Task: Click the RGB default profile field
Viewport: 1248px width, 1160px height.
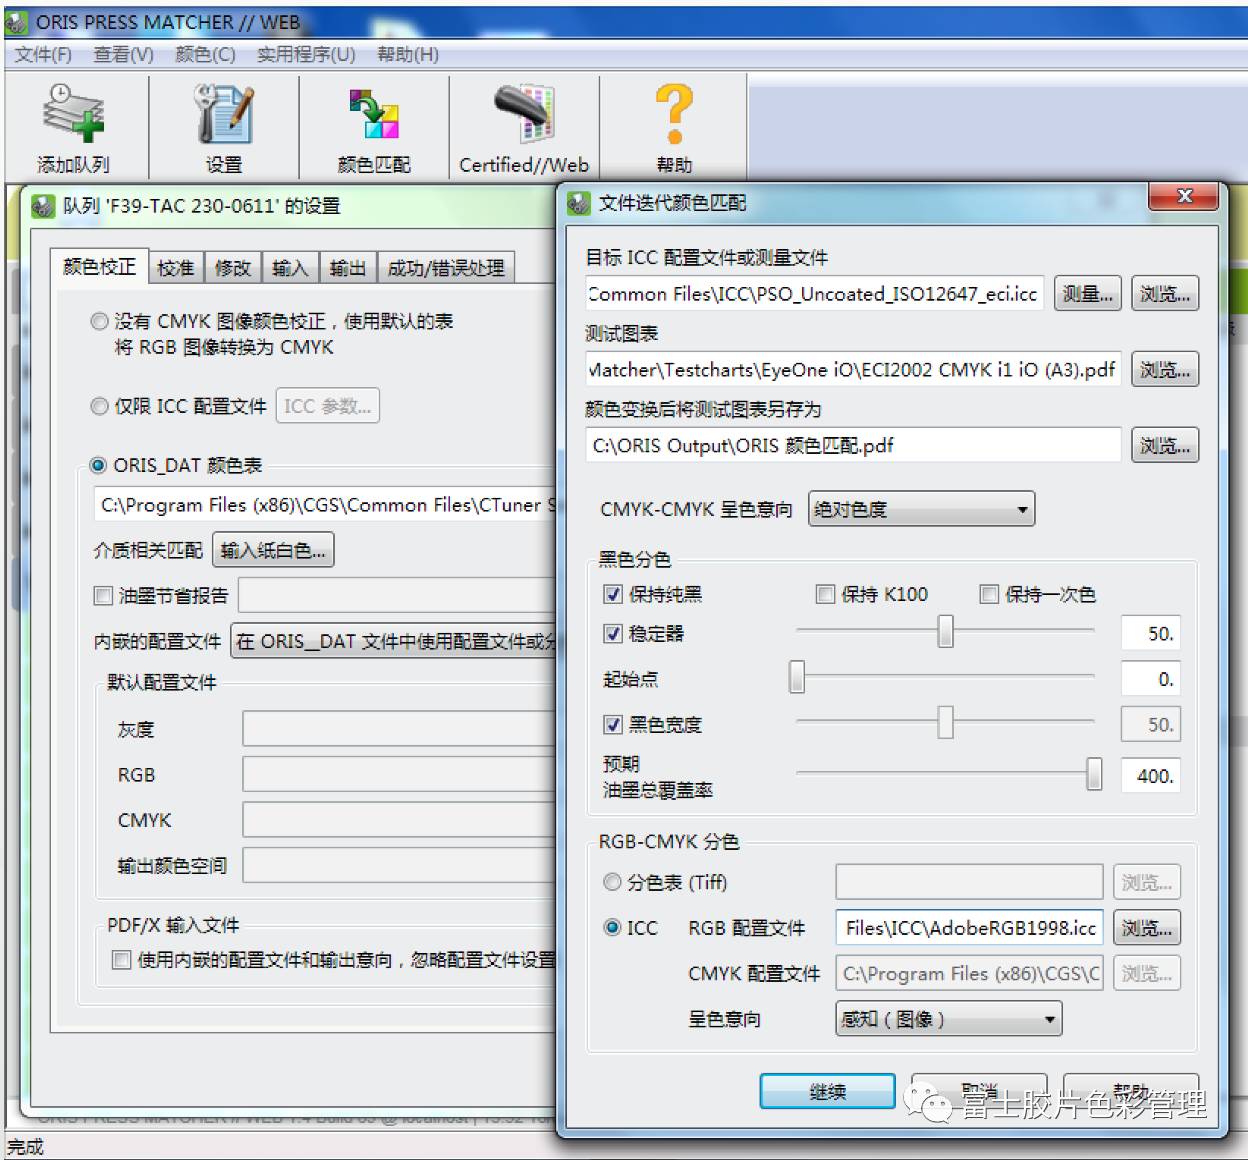Action: click(x=399, y=775)
